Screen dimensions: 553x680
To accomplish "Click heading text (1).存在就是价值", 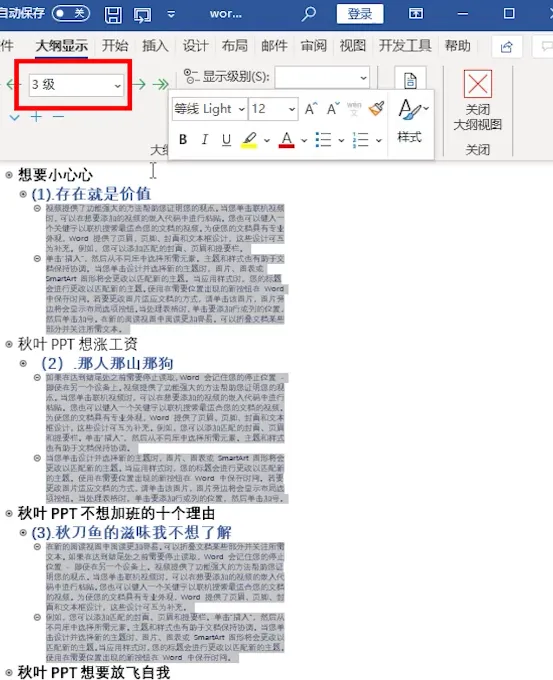I will [91, 194].
